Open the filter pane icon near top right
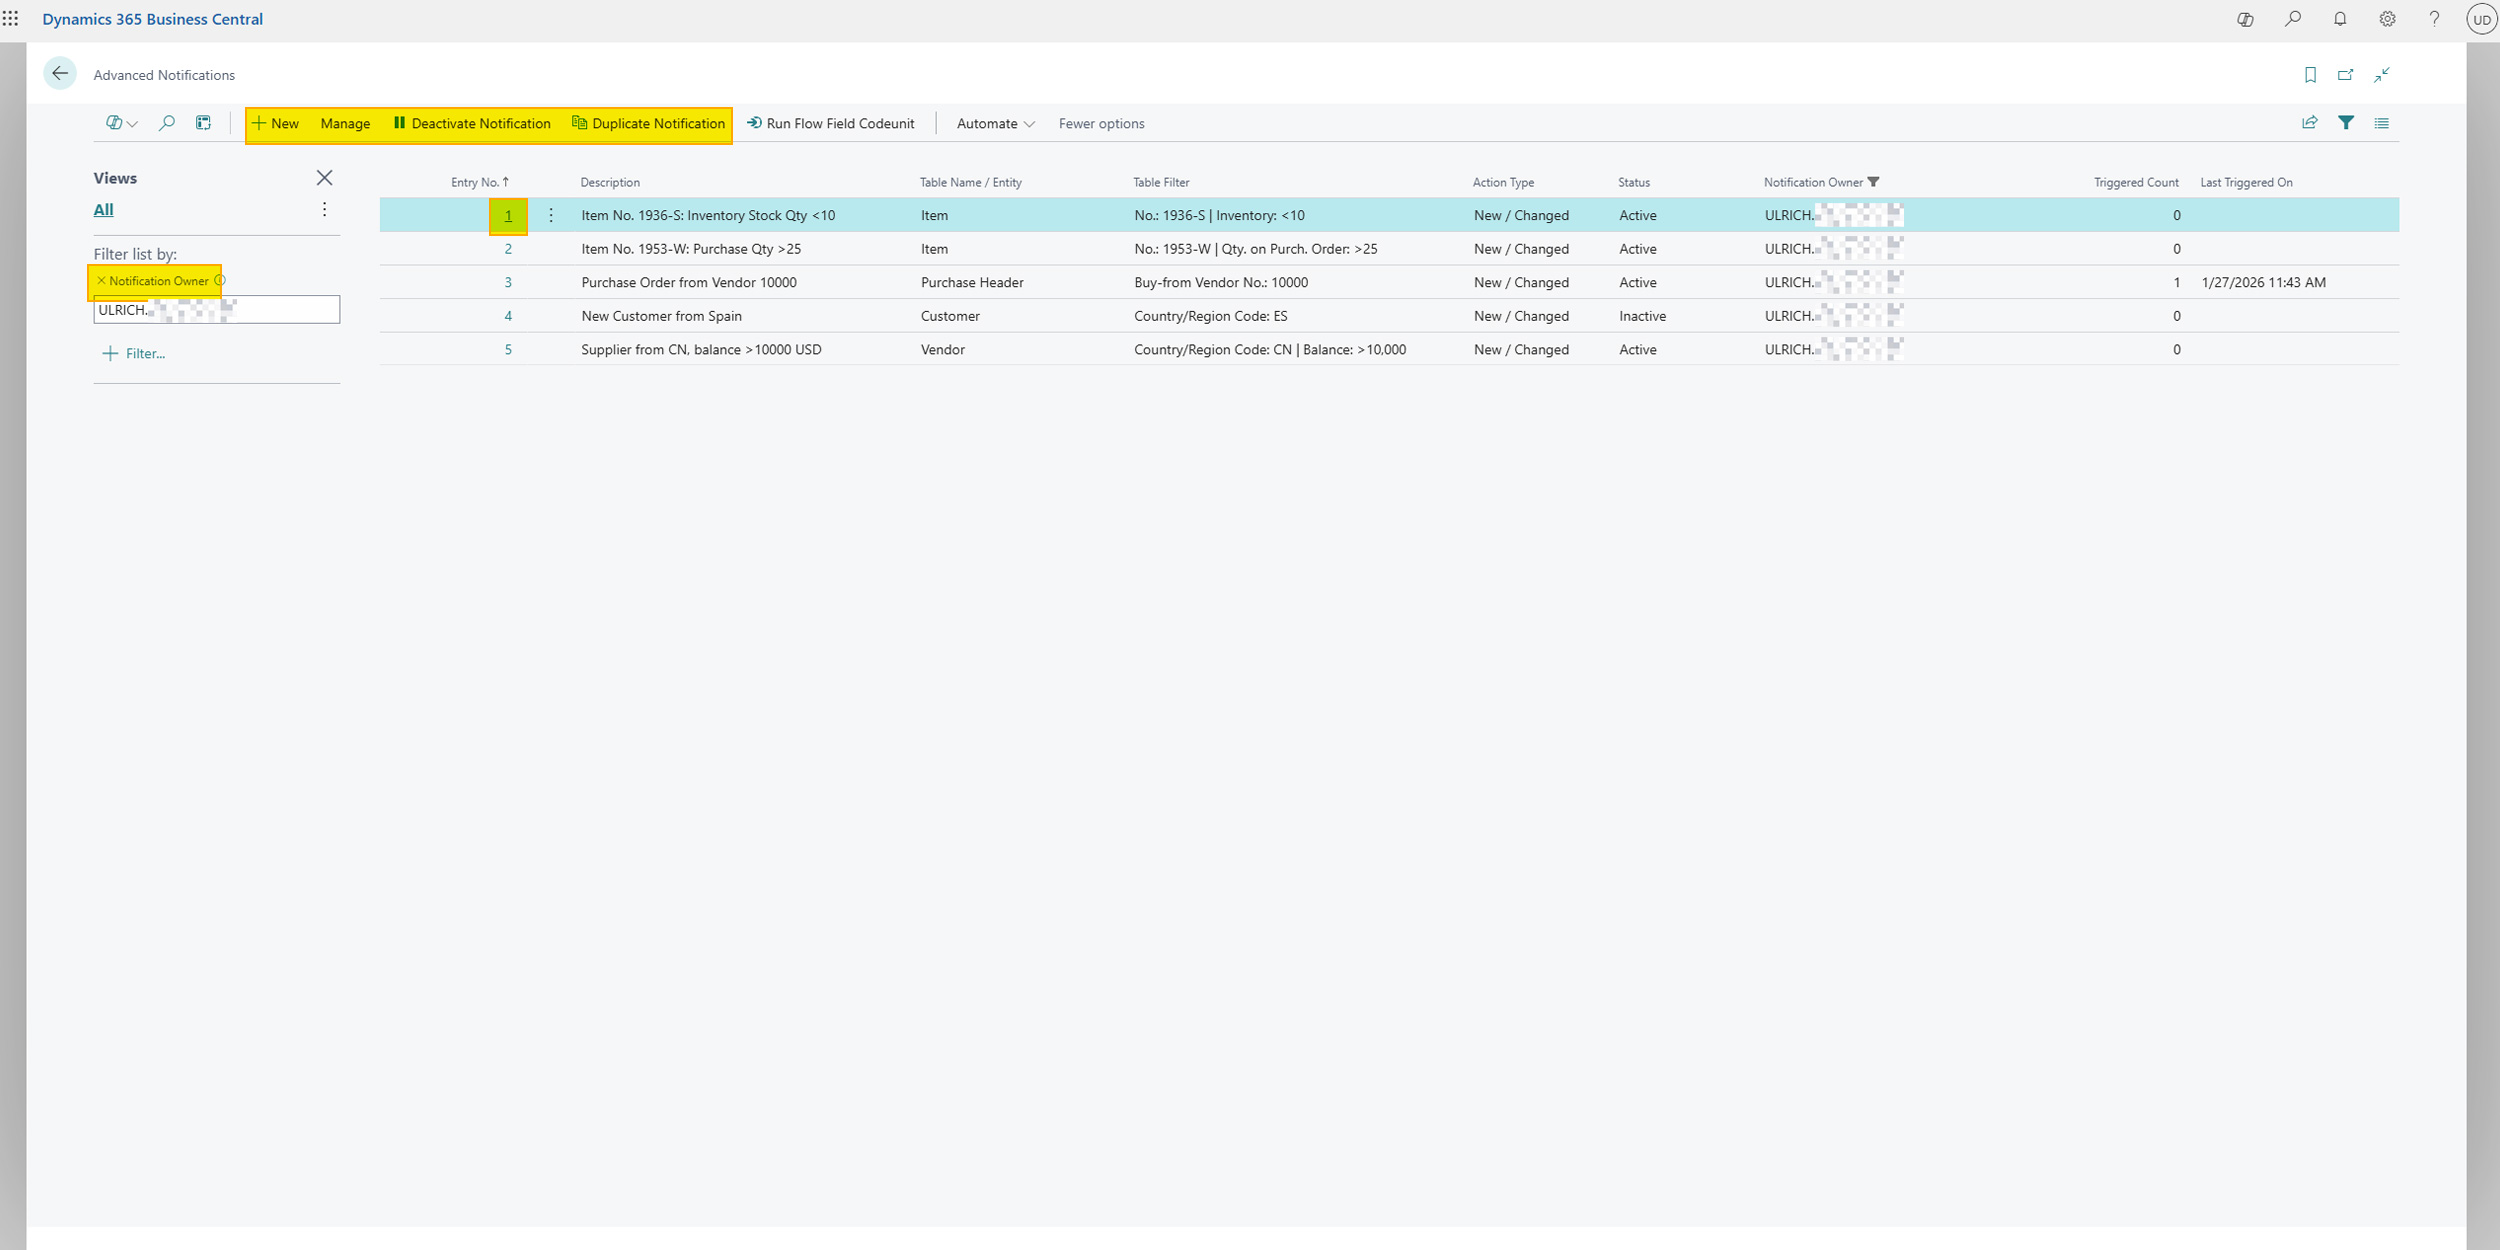The image size is (2500, 1250). tap(2346, 122)
